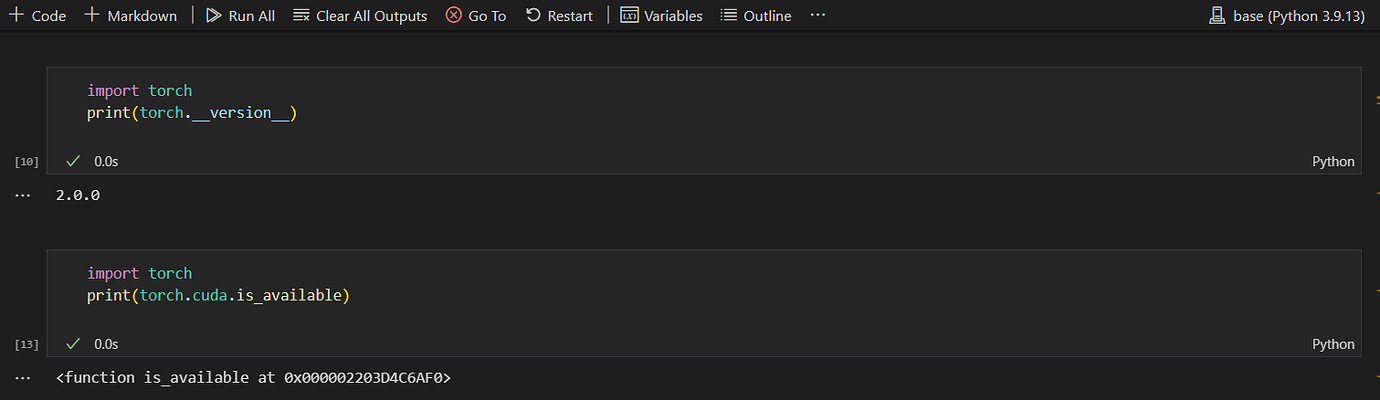The height and width of the screenshot is (400, 1380).
Task: Add a new Markdown cell
Action: click(130, 16)
